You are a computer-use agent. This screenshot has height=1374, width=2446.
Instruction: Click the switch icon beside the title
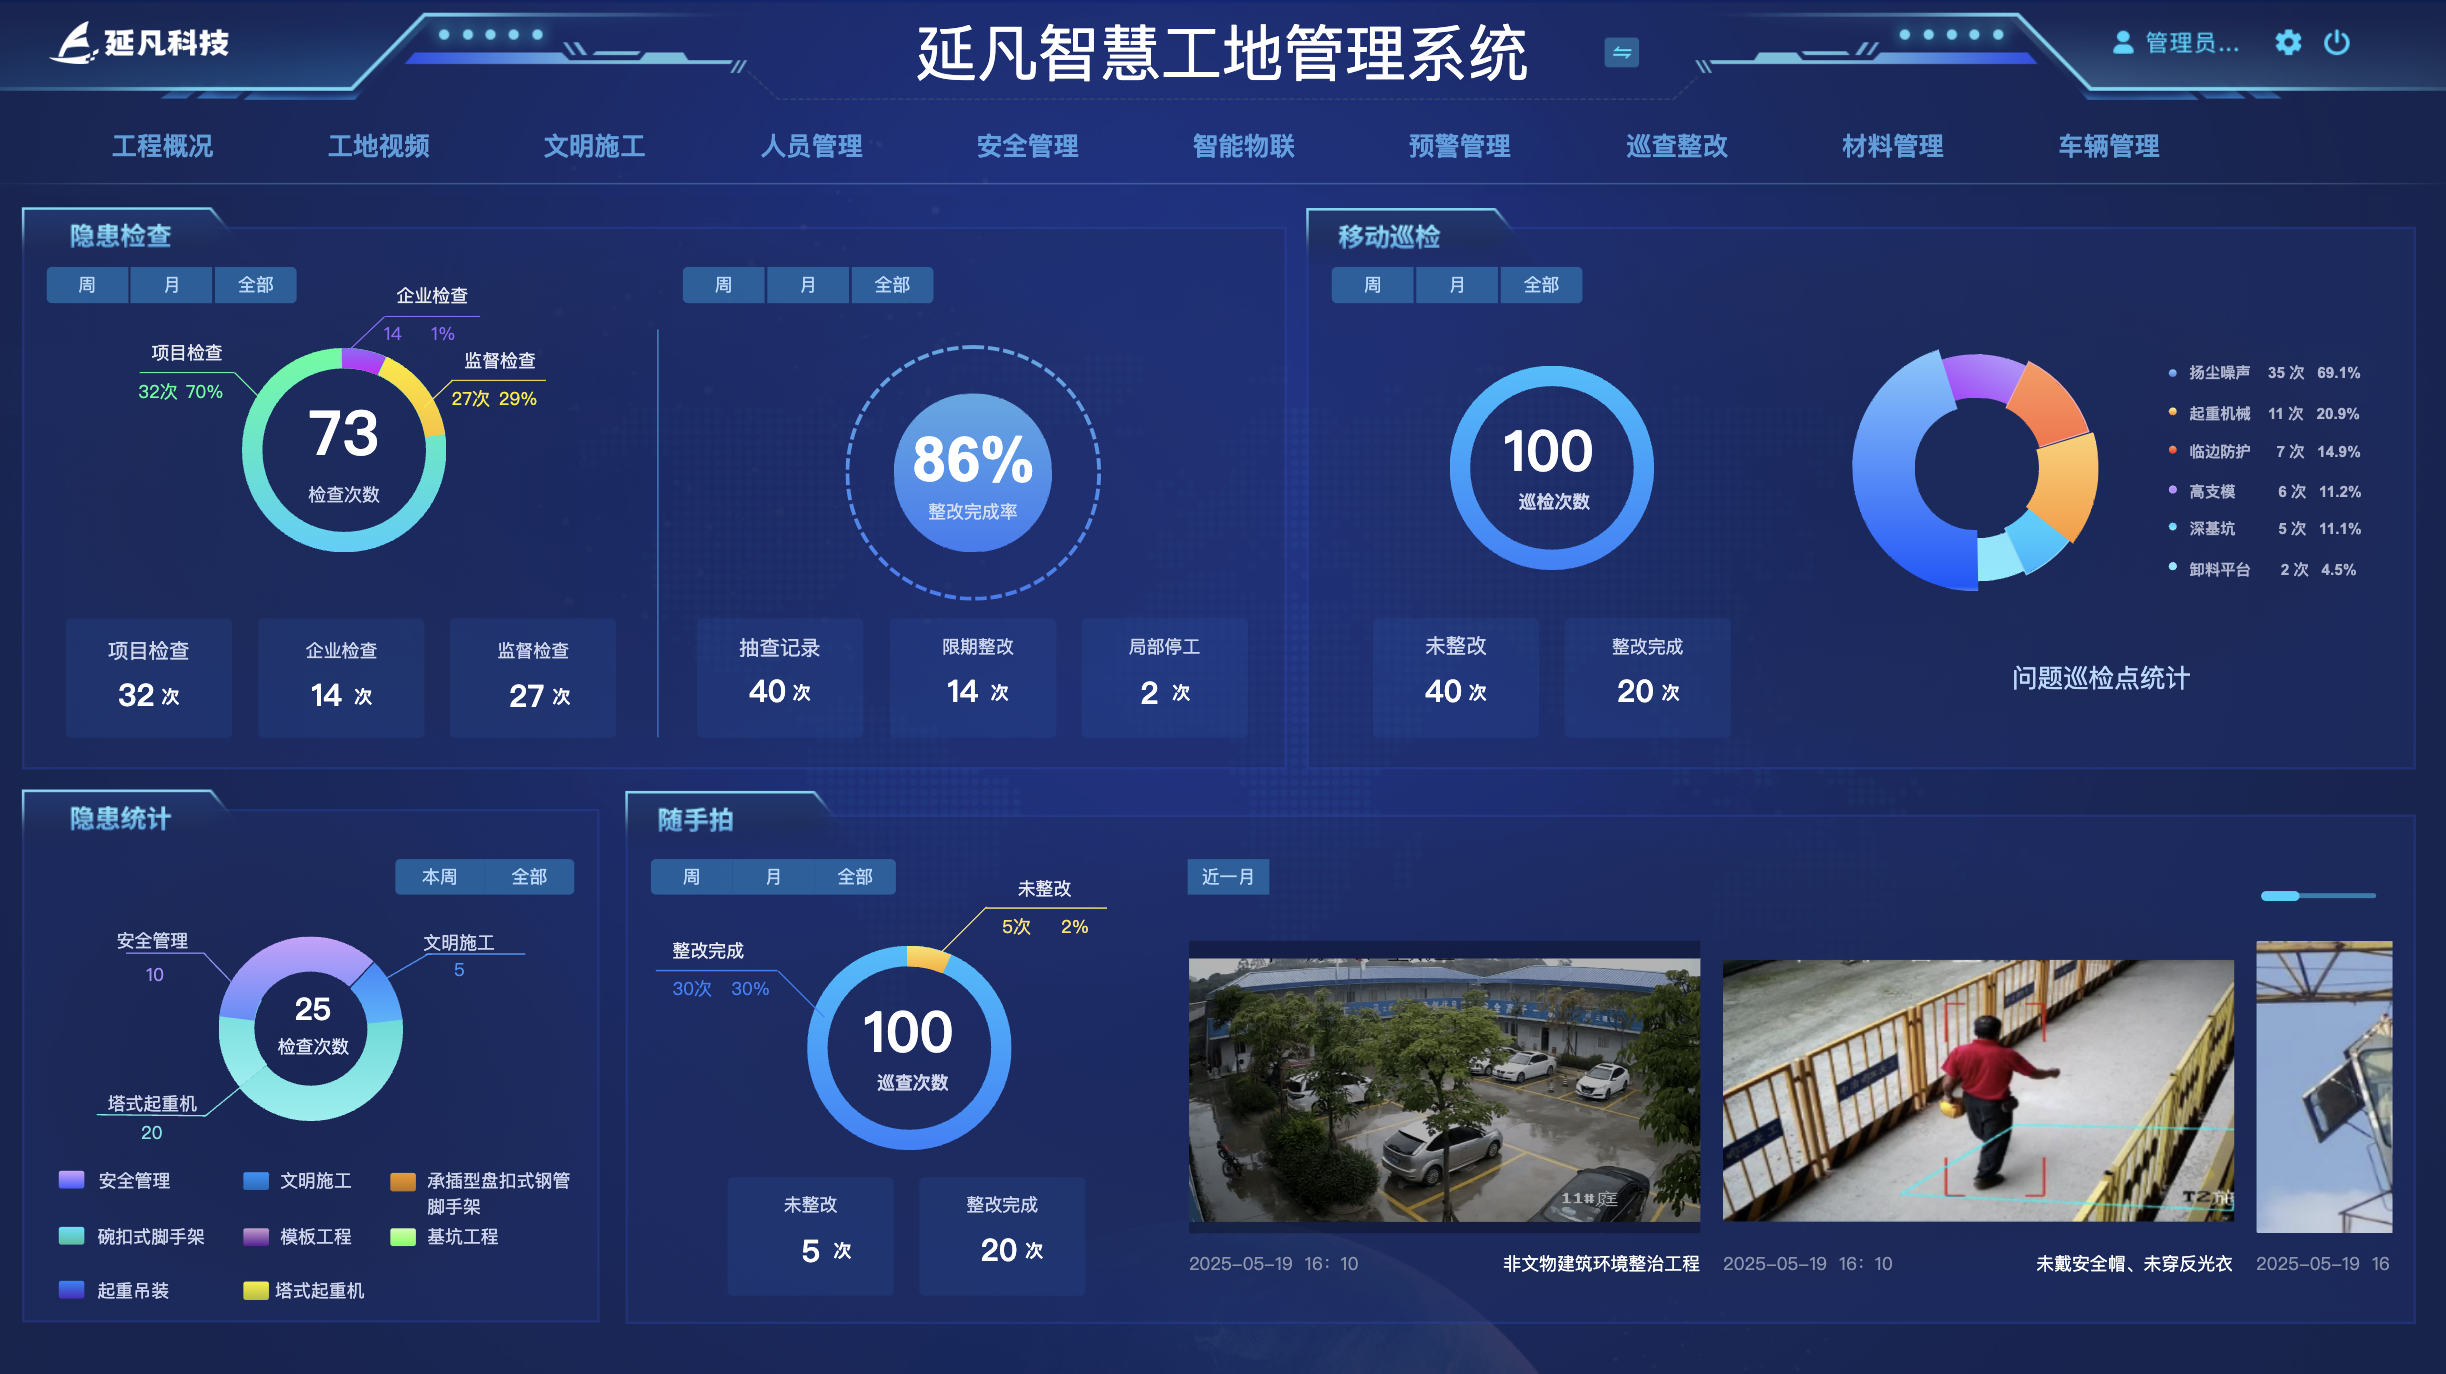(1621, 52)
